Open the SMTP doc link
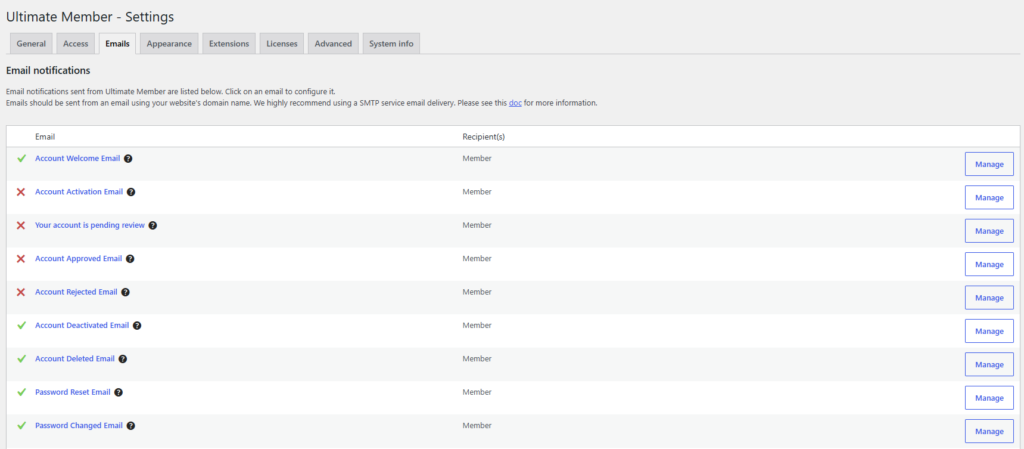Screen dimensions: 1024x449 click(515, 103)
